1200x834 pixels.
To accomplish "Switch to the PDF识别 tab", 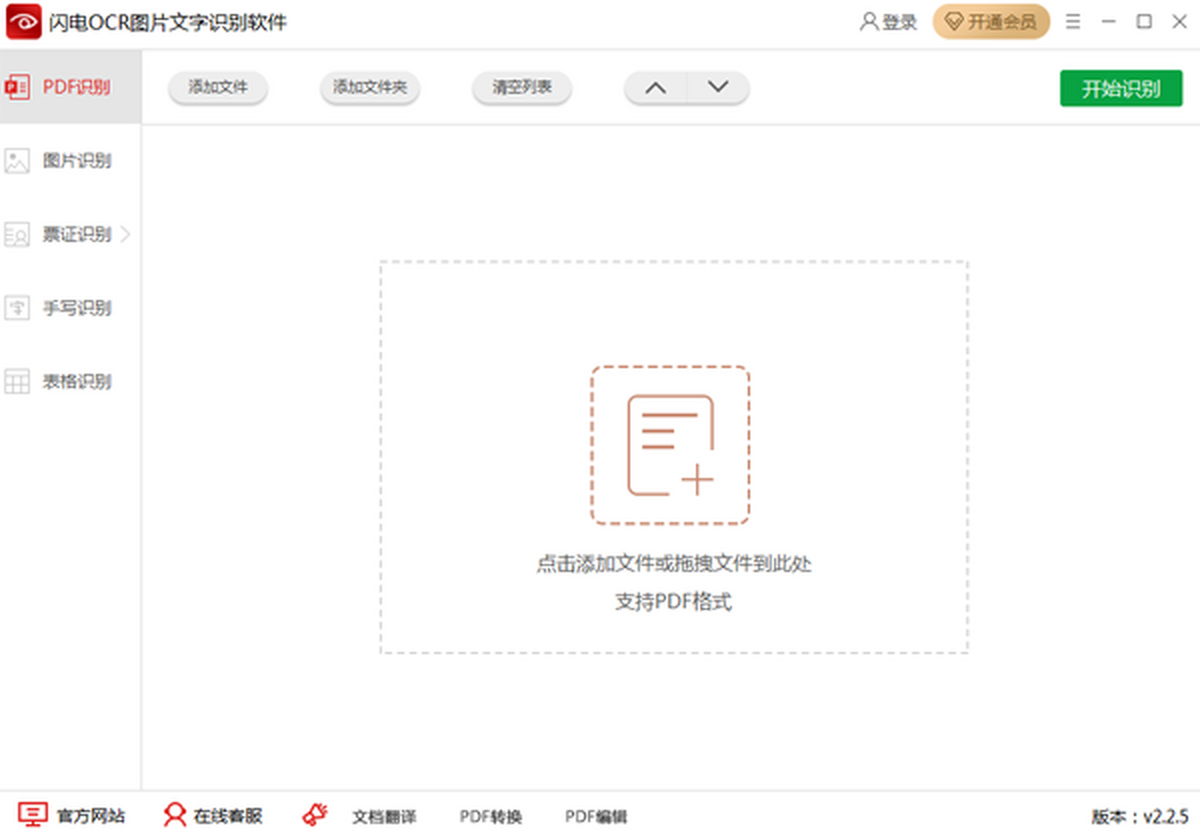I will (x=70, y=87).
